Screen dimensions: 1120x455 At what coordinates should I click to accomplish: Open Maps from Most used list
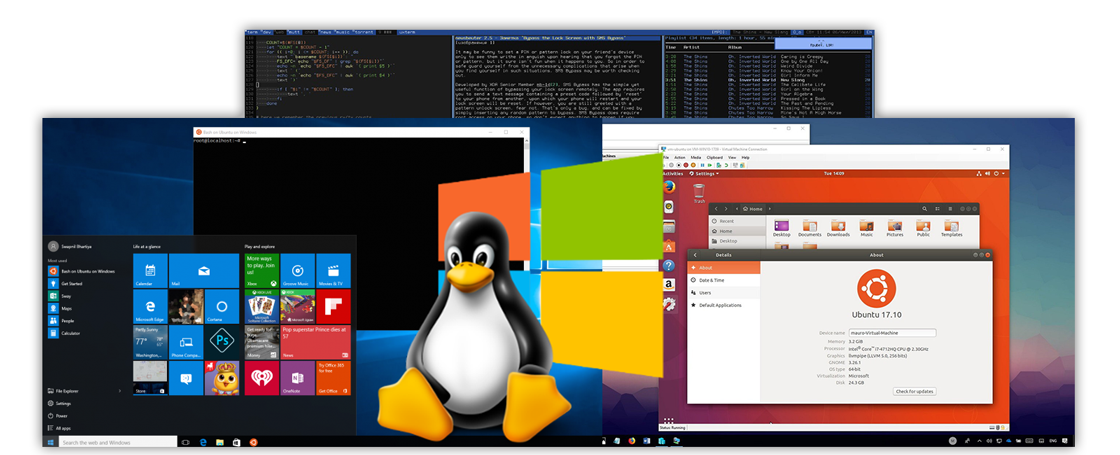60,309
